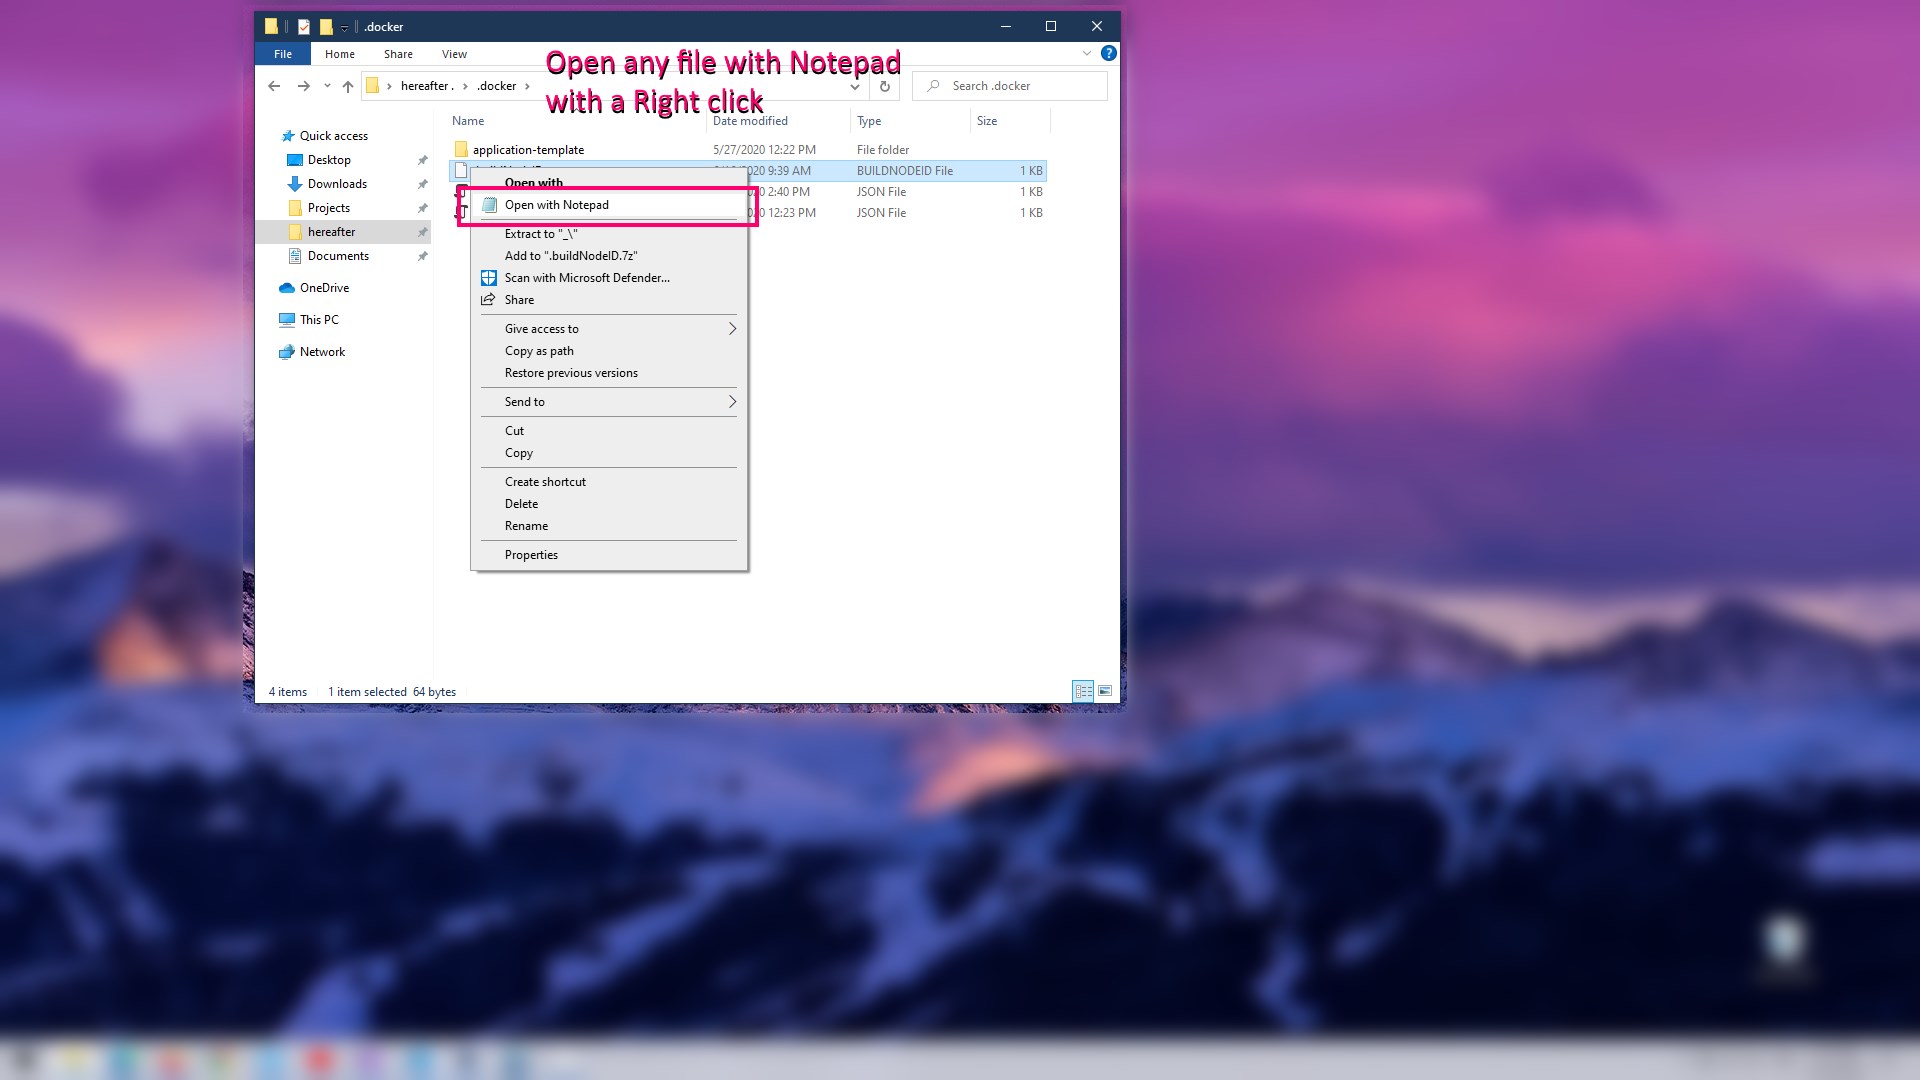The width and height of the screenshot is (1920, 1080).
Task: Unpin the Projects folder pin icon
Action: click(x=421, y=208)
